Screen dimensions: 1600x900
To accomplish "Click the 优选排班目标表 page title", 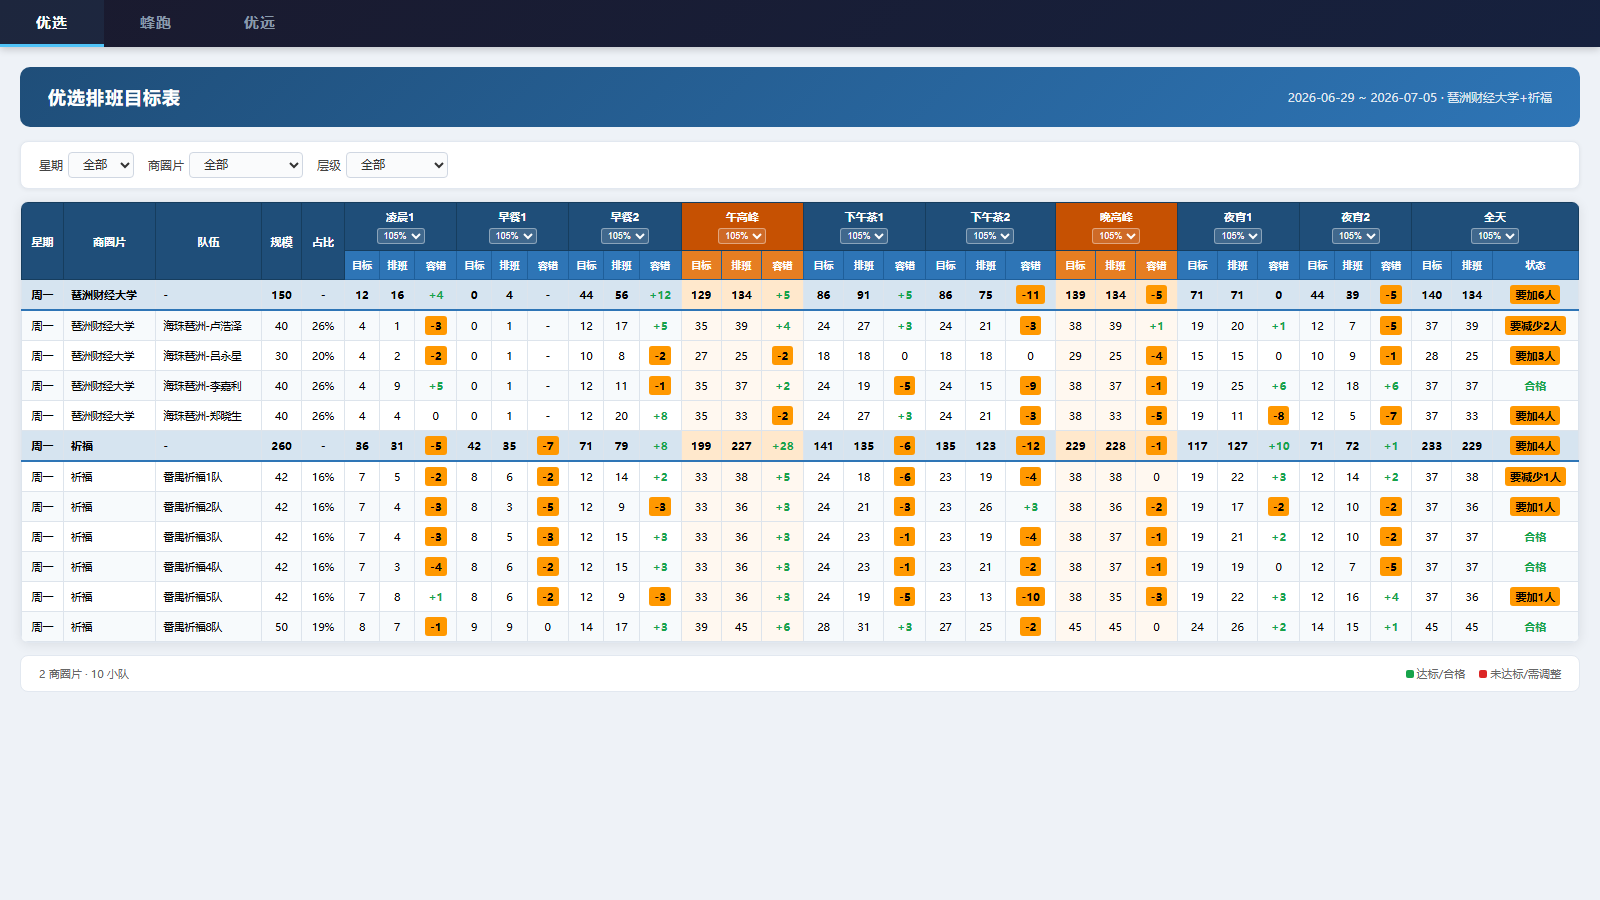I will tap(114, 98).
